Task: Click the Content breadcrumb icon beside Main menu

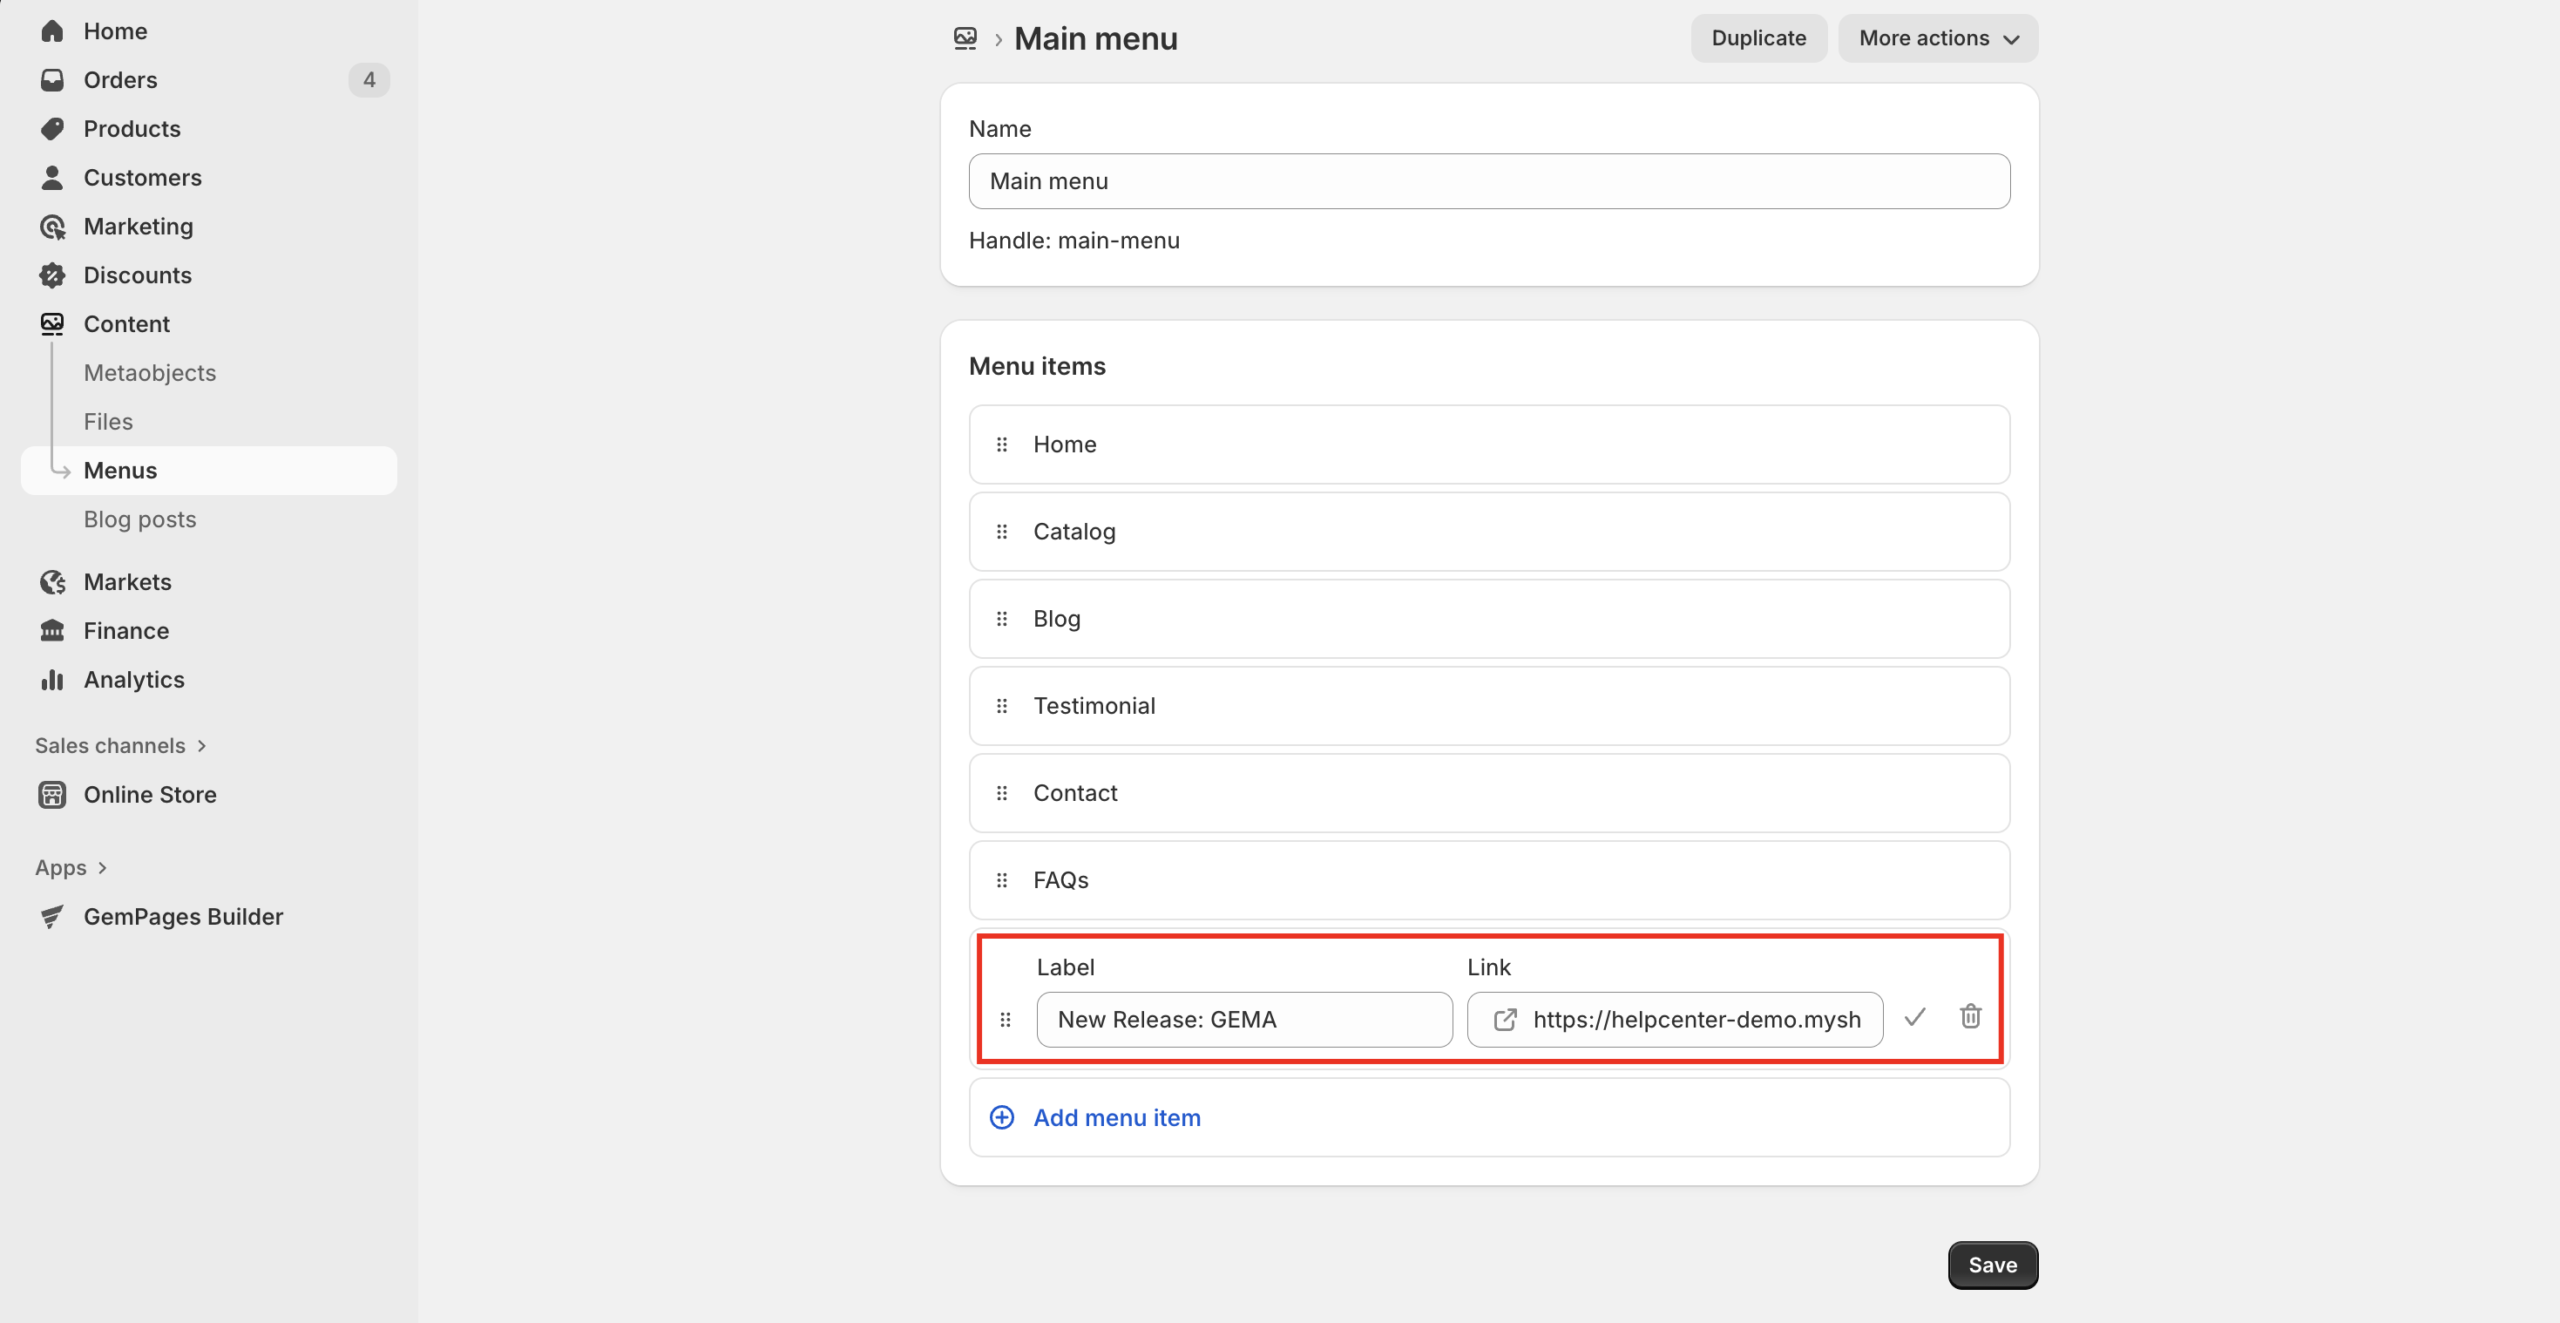Action: (x=965, y=39)
